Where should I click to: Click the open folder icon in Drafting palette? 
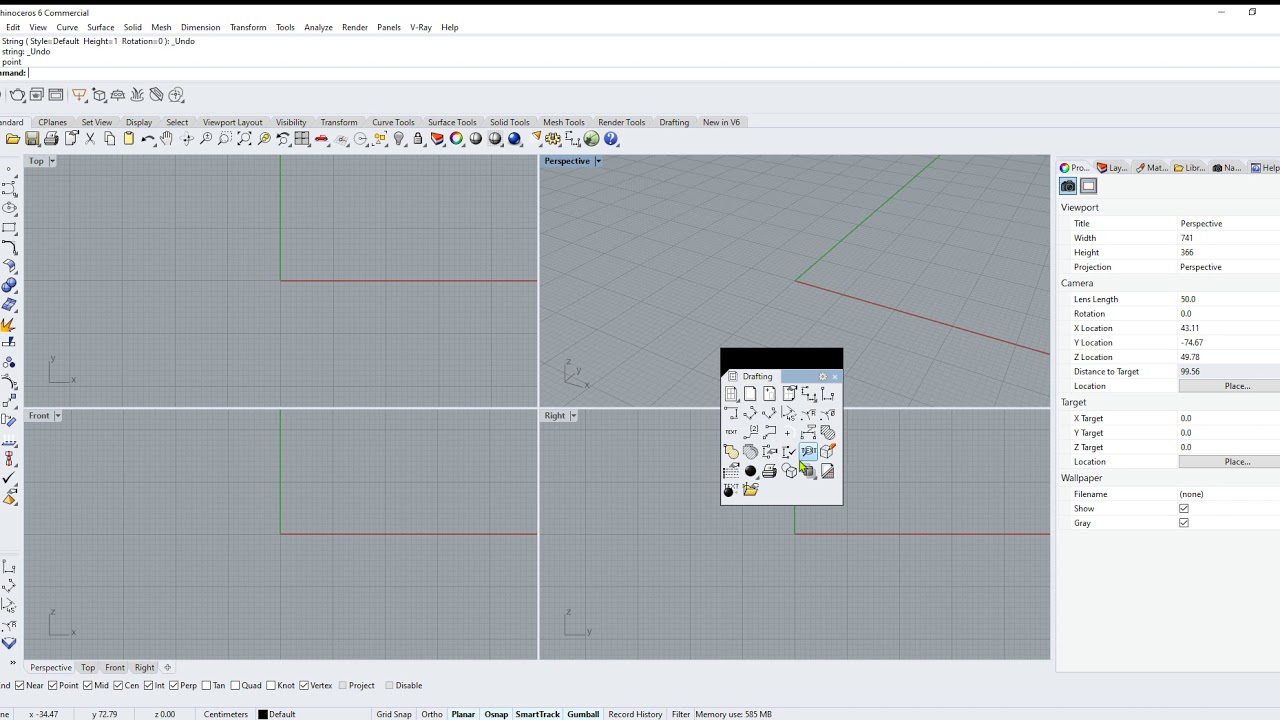point(750,490)
